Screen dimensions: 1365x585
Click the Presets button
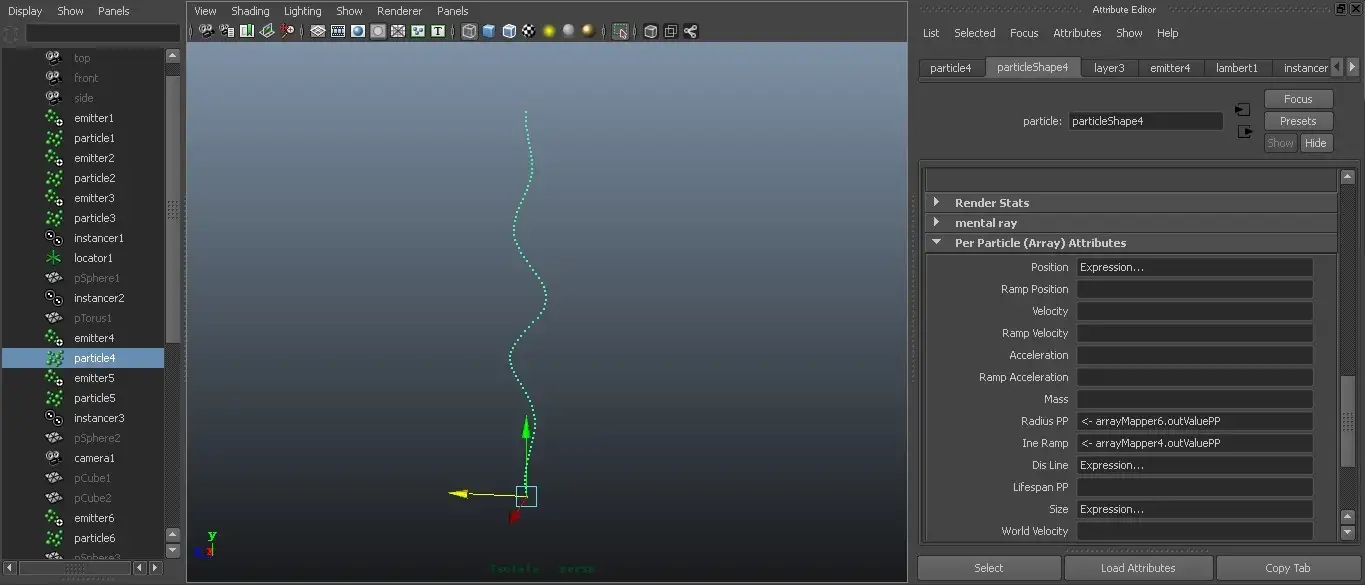tap(1298, 121)
